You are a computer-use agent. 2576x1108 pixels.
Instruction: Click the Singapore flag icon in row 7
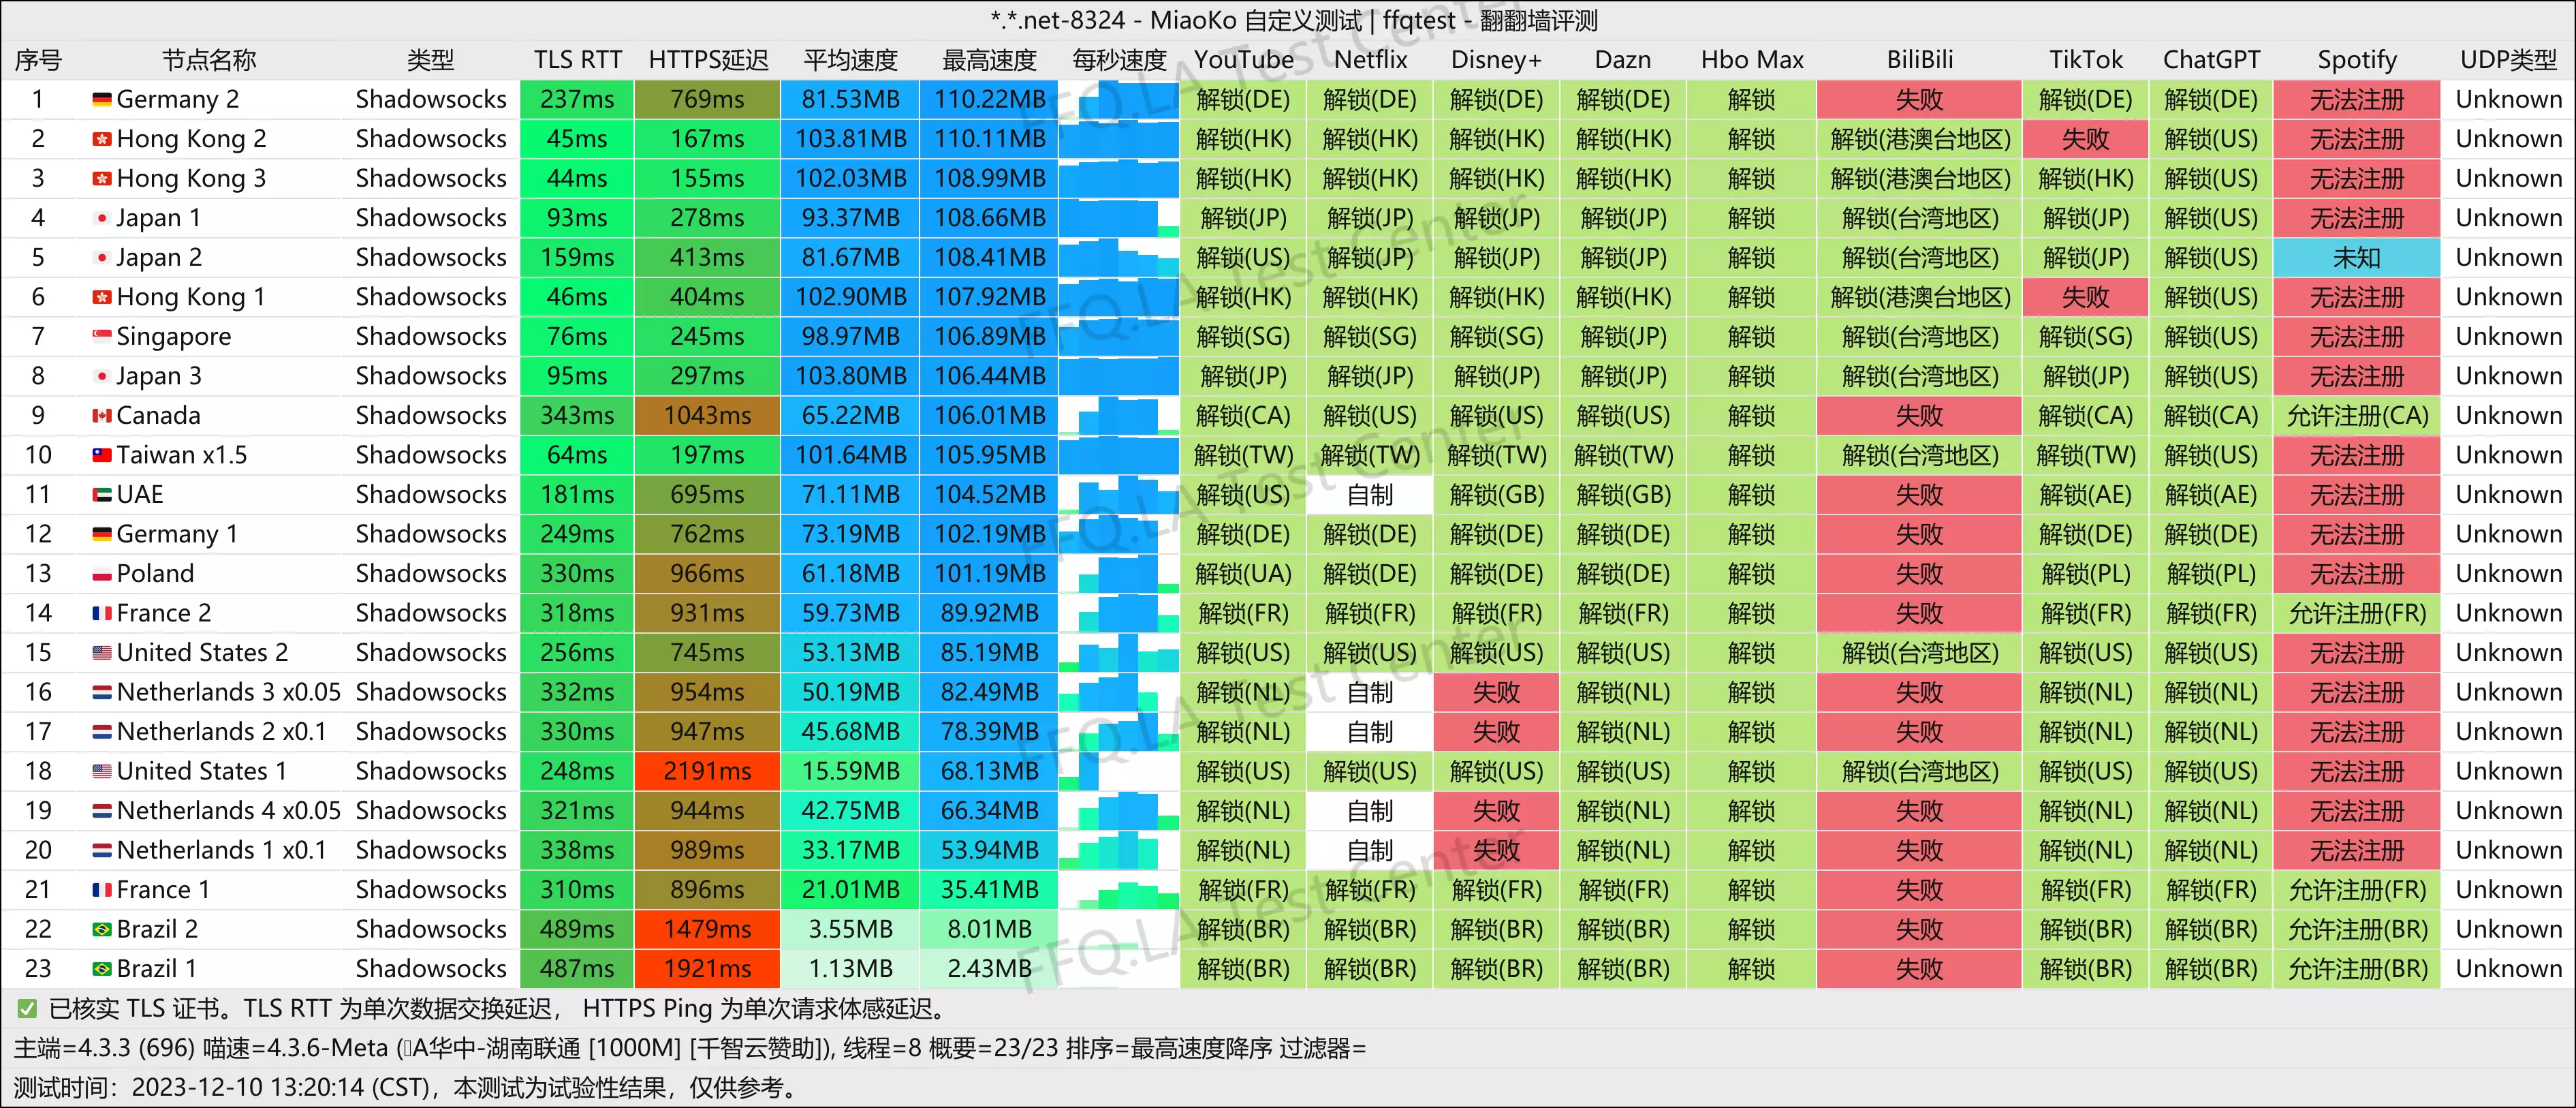click(x=101, y=337)
